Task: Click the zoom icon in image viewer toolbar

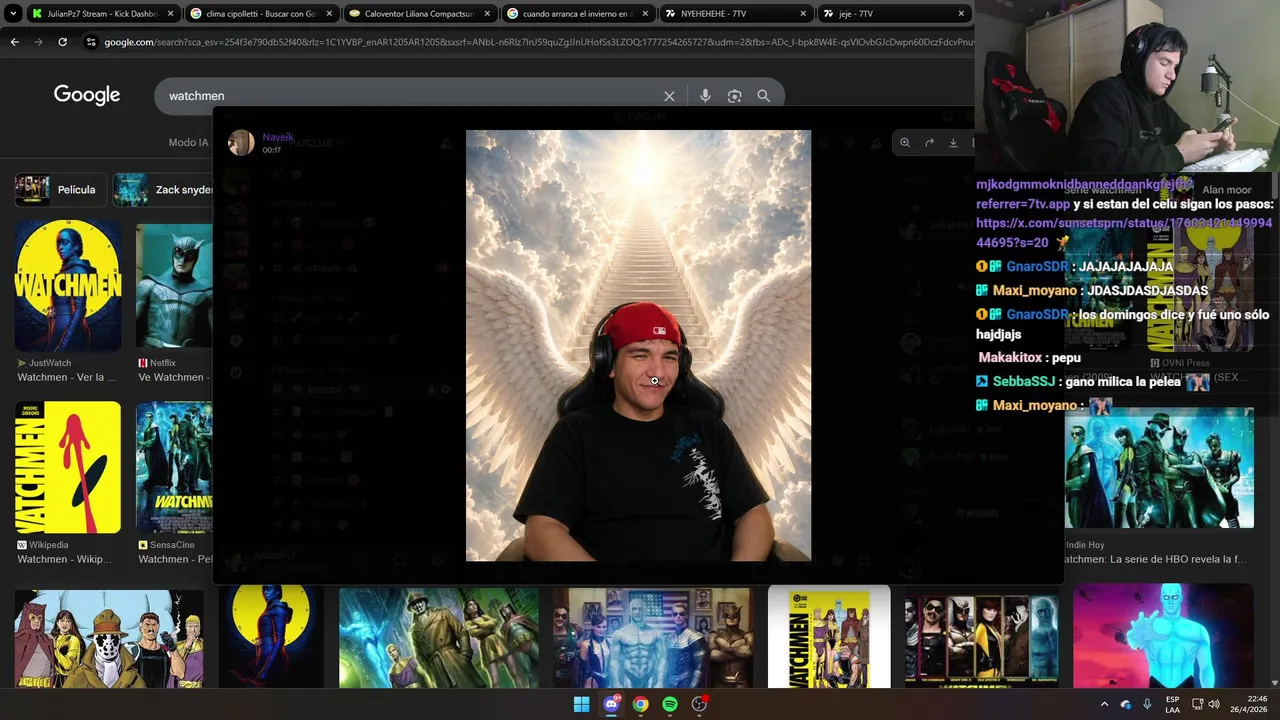Action: (x=904, y=143)
